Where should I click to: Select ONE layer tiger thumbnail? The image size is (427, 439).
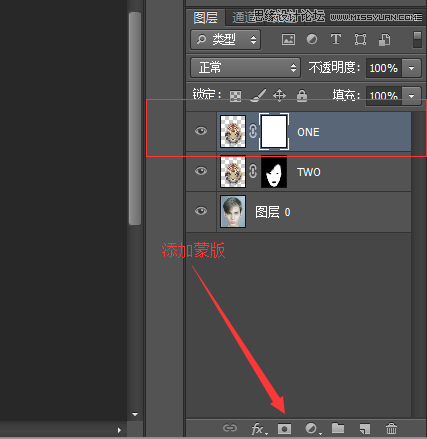click(x=233, y=131)
